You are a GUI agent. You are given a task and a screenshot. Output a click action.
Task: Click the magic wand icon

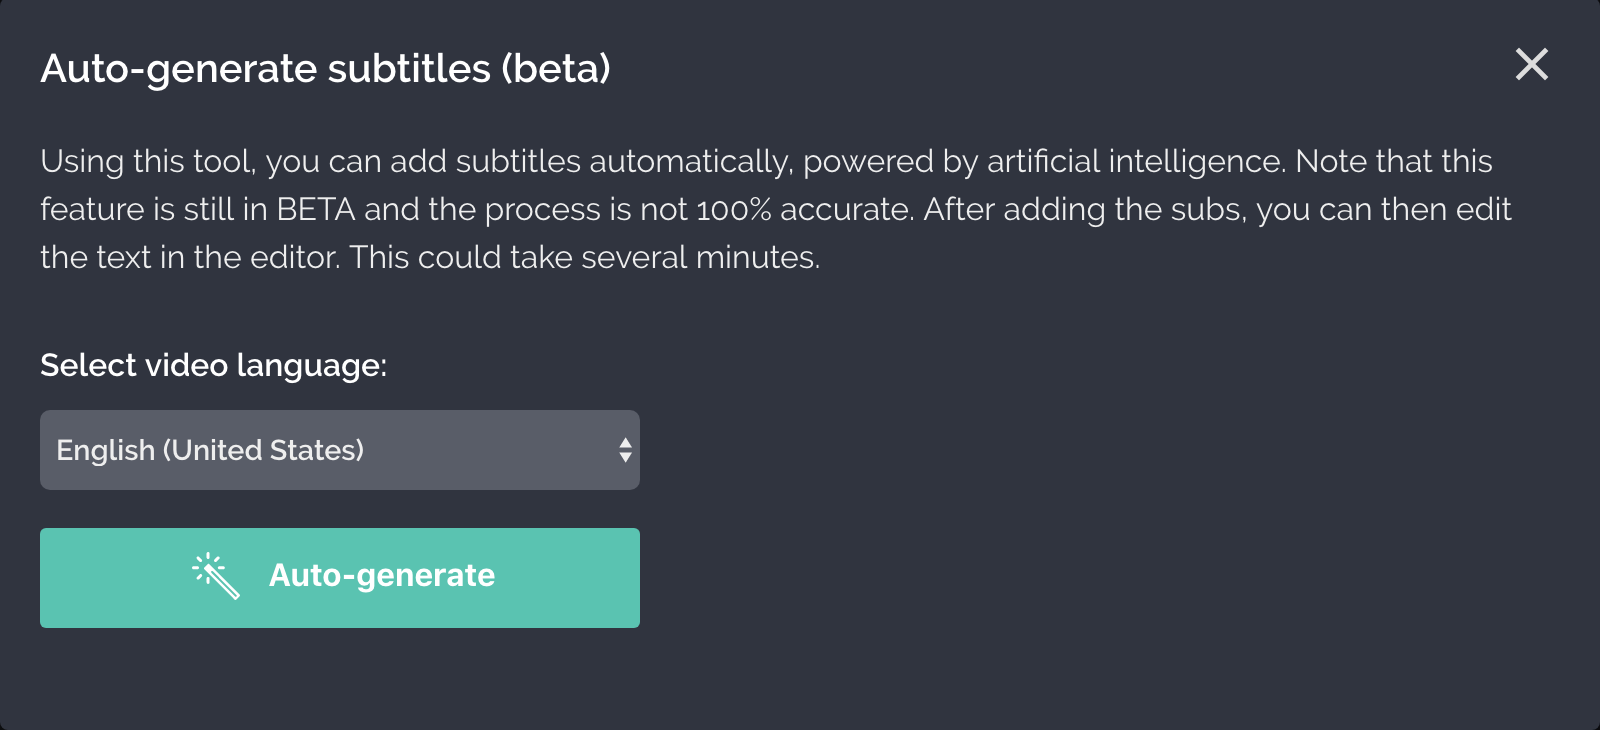click(x=217, y=576)
